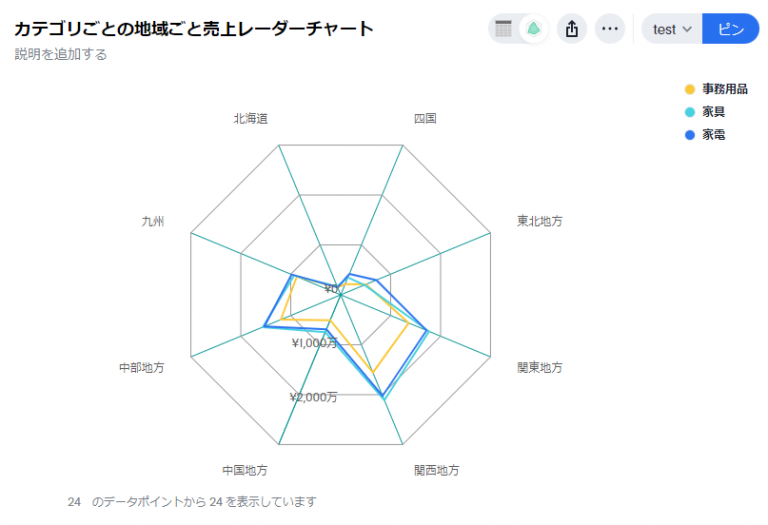Click the yellow 事務用品 legend dot
This screenshot has width=768, height=525.
(x=690, y=89)
